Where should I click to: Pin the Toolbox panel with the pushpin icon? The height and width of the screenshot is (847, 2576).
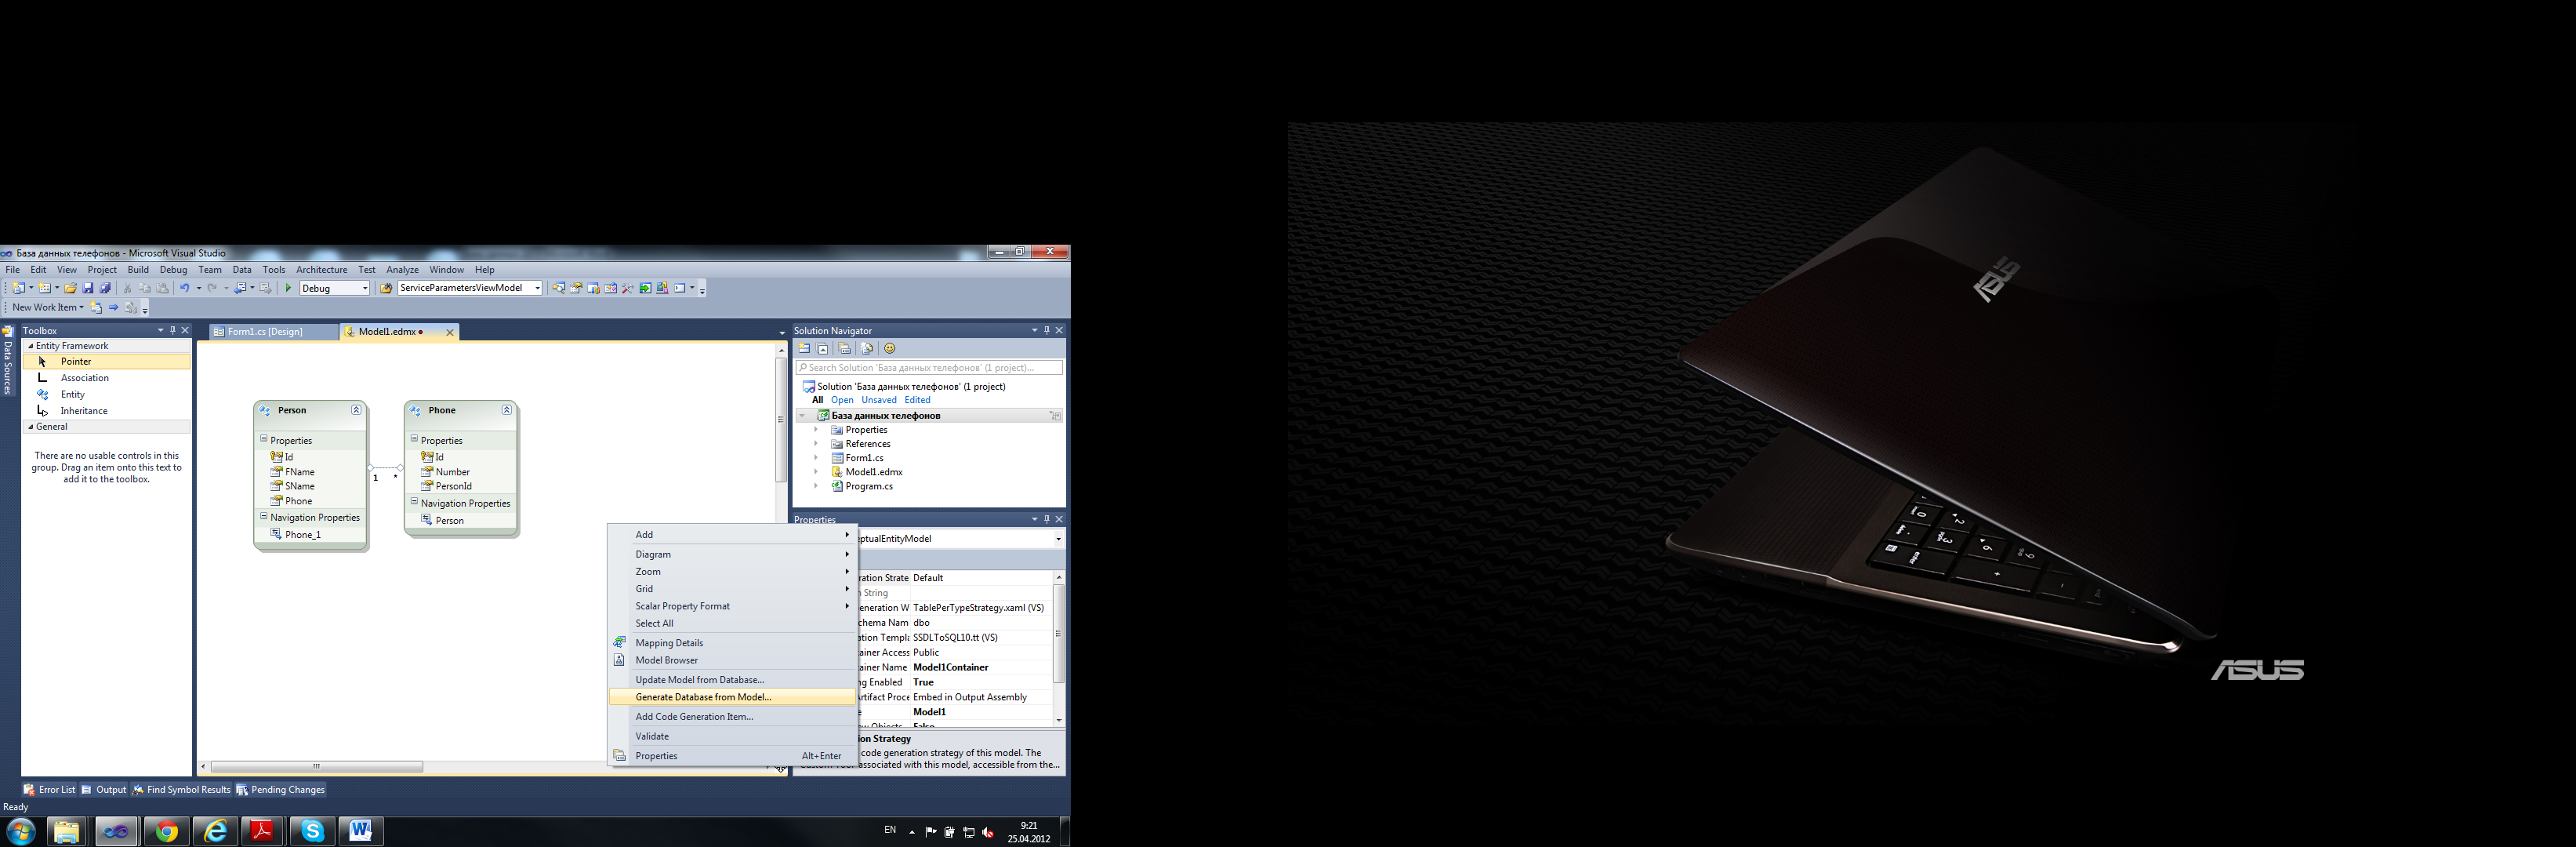[x=172, y=330]
